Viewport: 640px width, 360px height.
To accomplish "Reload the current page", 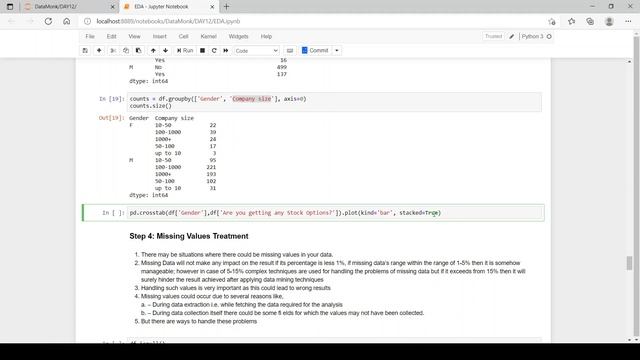I will coord(48,21).
